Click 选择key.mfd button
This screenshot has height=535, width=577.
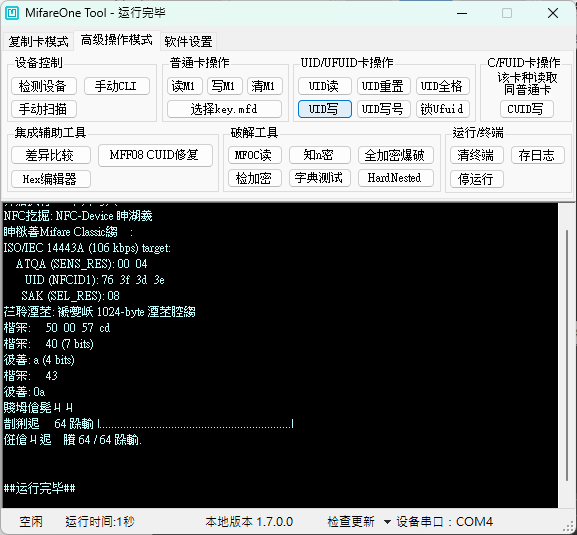(x=224, y=109)
